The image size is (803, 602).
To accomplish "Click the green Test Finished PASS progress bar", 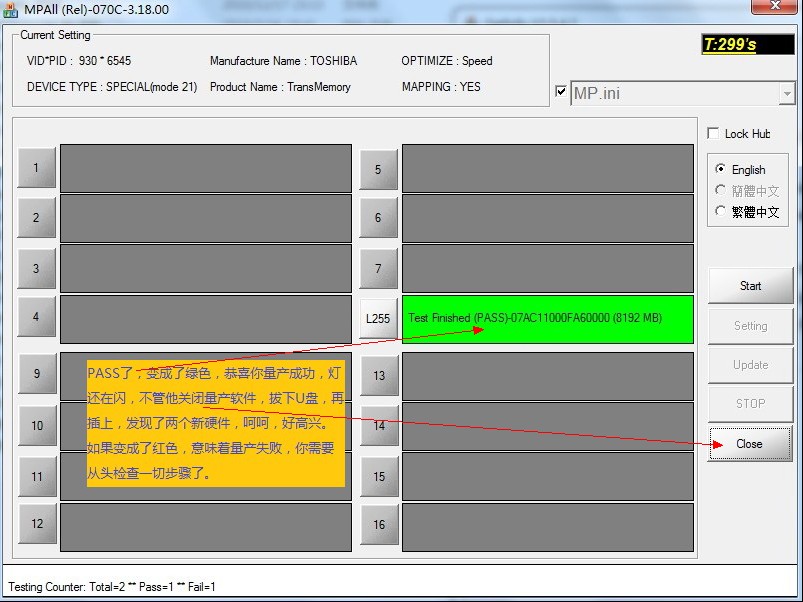I will click(x=546, y=320).
